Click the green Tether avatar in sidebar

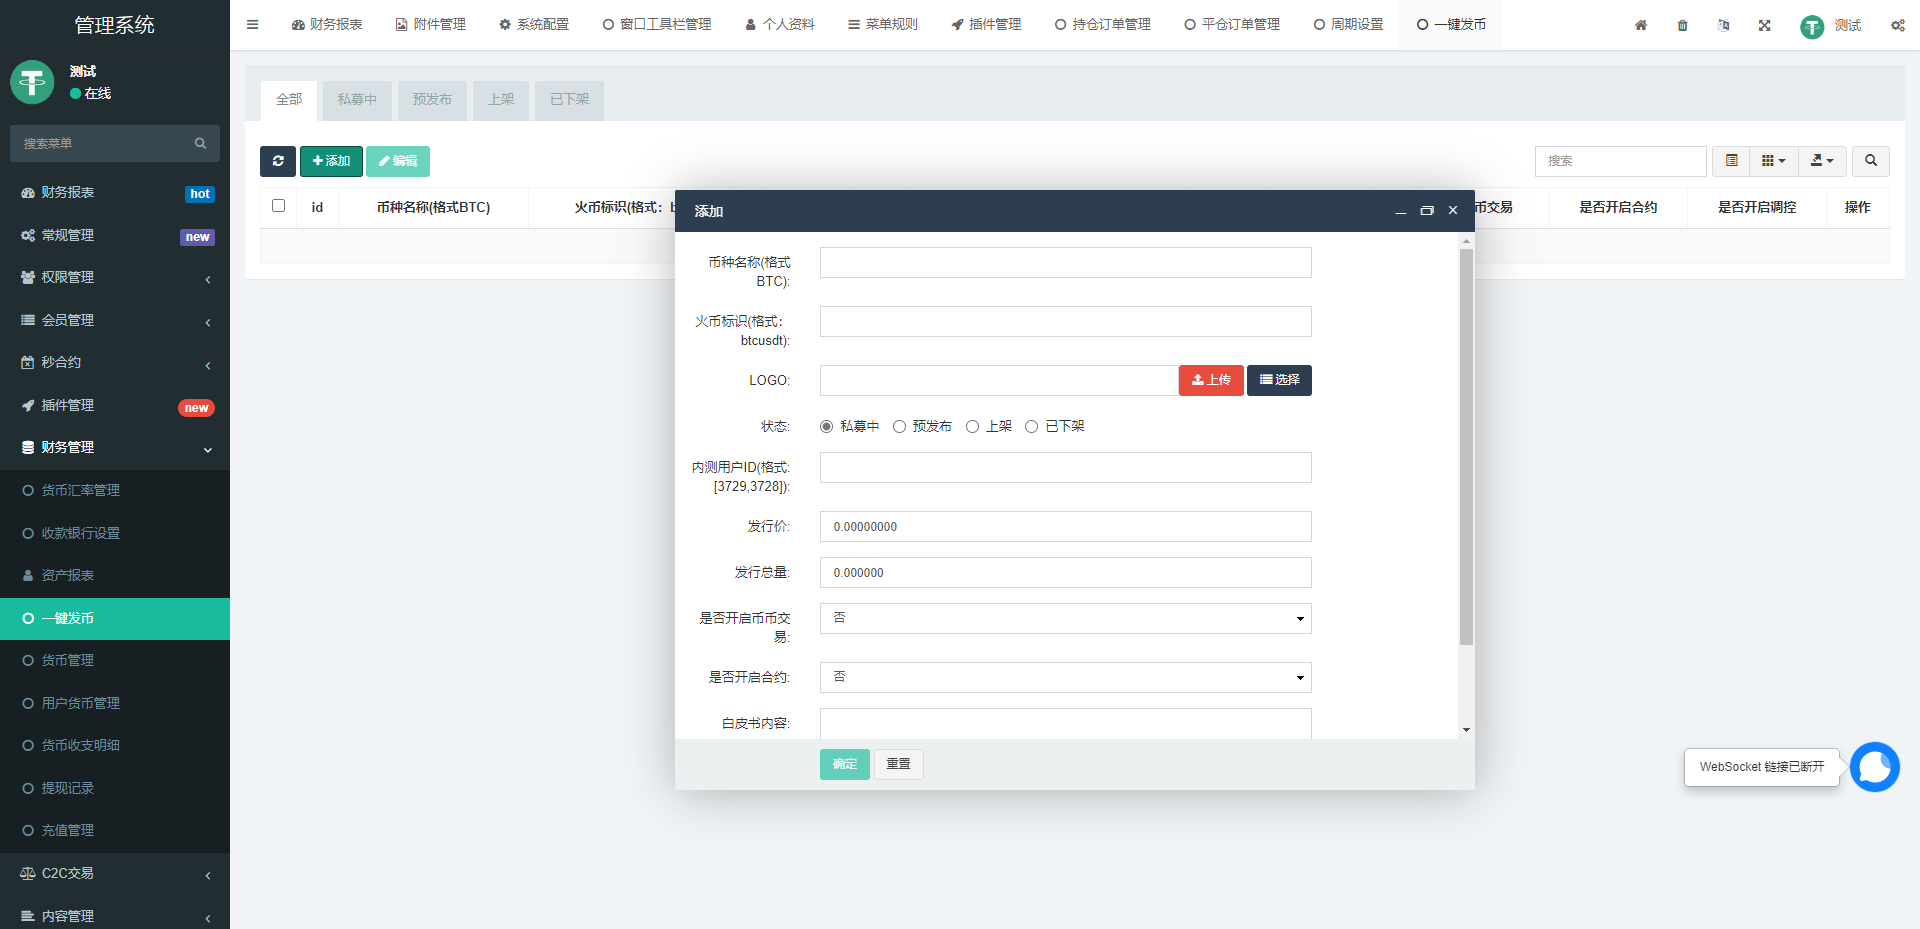point(32,82)
